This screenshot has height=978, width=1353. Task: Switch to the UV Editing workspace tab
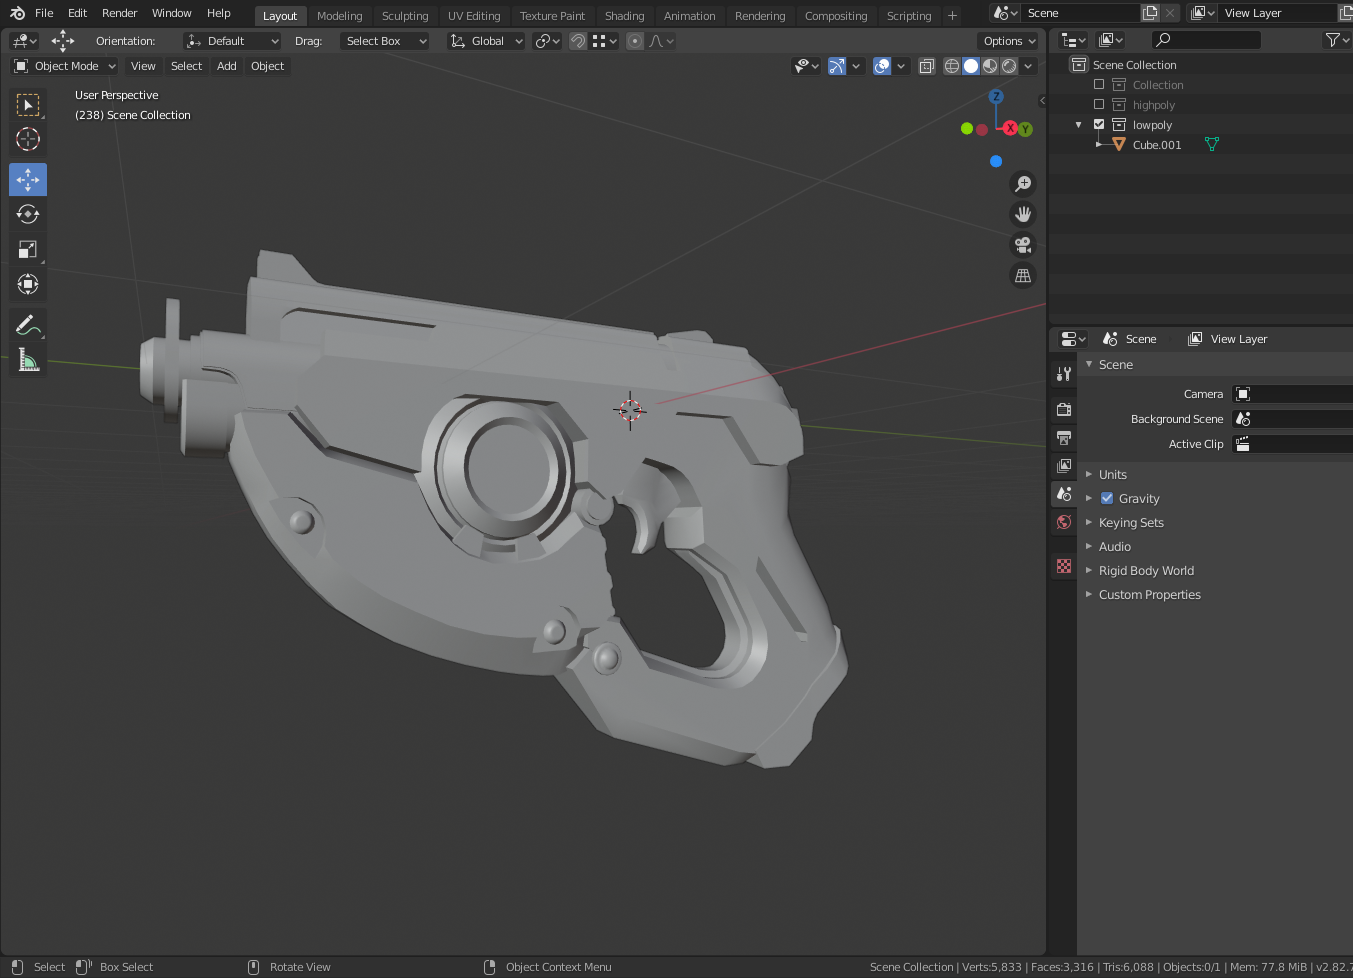click(x=474, y=15)
